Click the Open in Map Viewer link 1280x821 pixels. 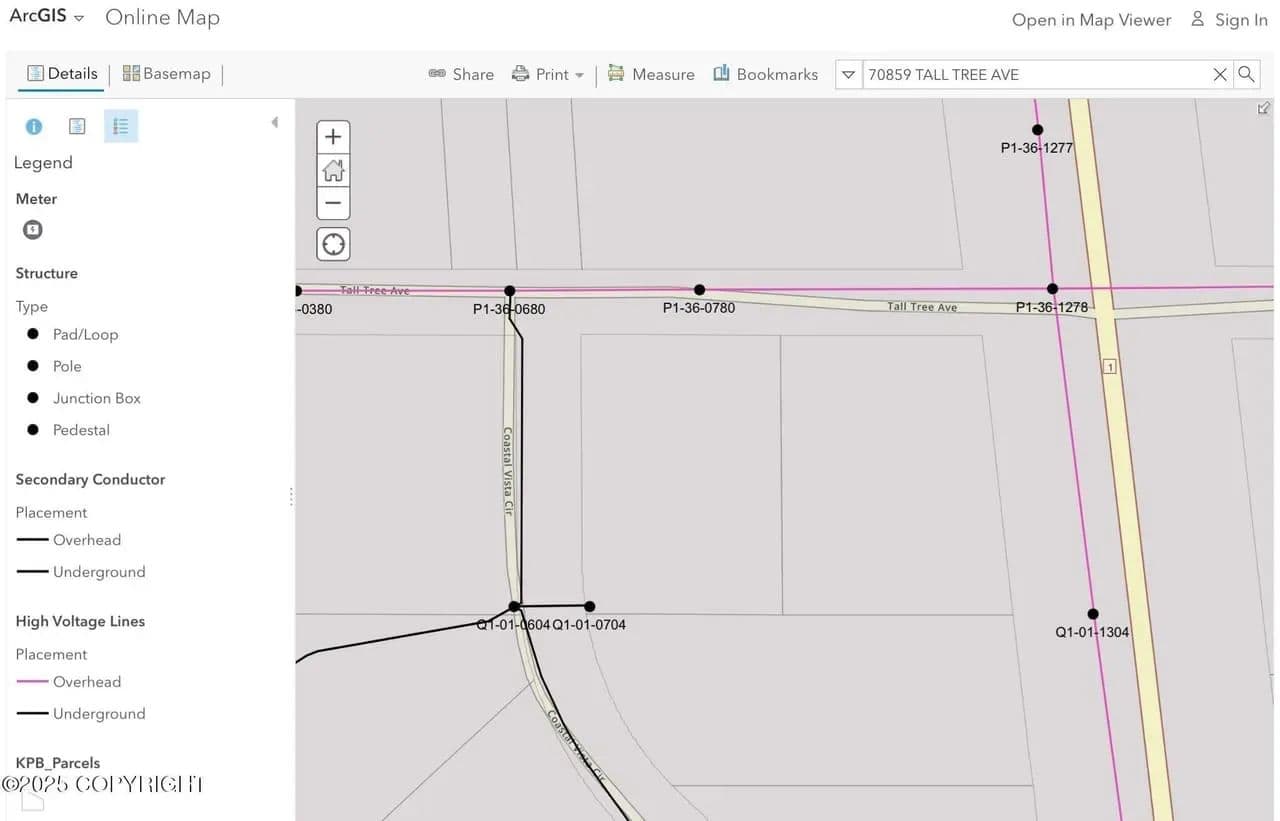[1091, 20]
